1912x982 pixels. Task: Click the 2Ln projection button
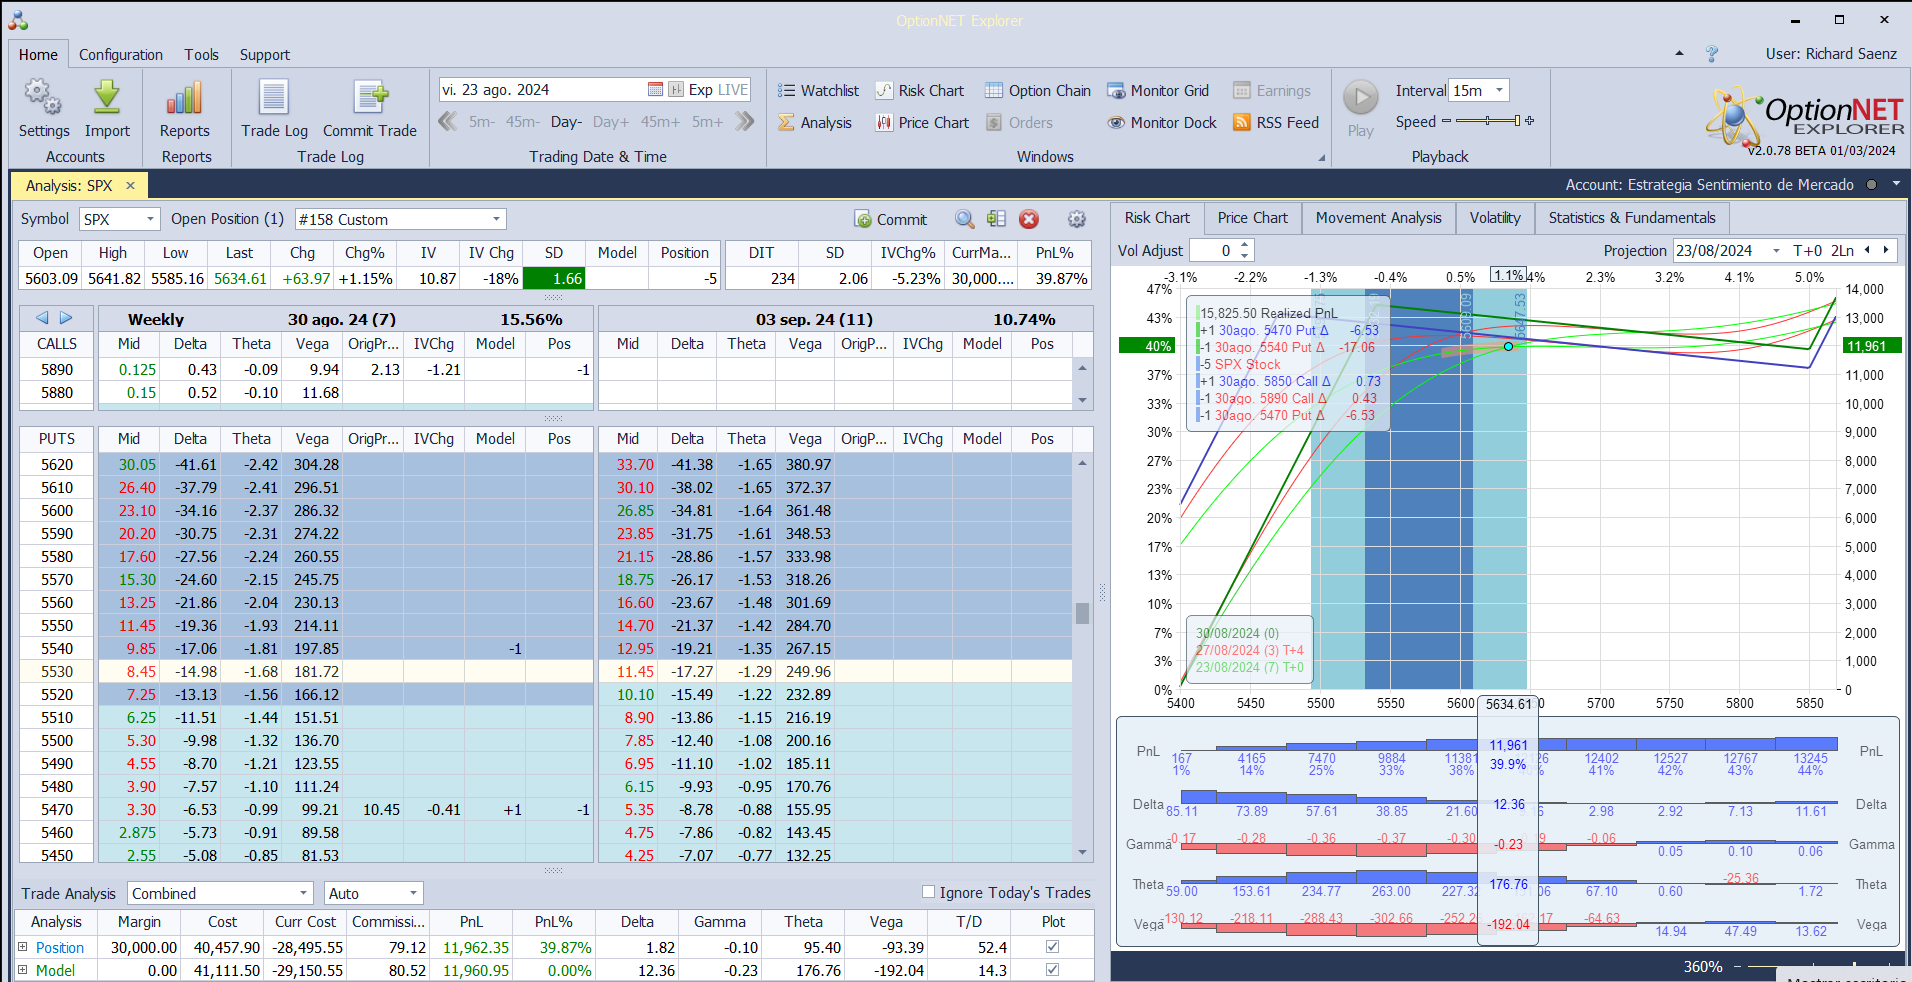tap(1842, 251)
